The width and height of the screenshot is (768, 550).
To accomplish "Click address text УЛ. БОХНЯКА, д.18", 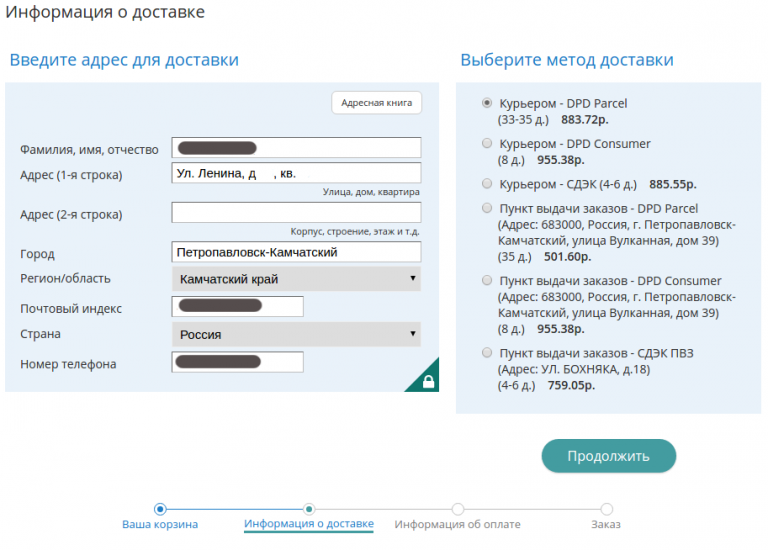I will [x=595, y=369].
